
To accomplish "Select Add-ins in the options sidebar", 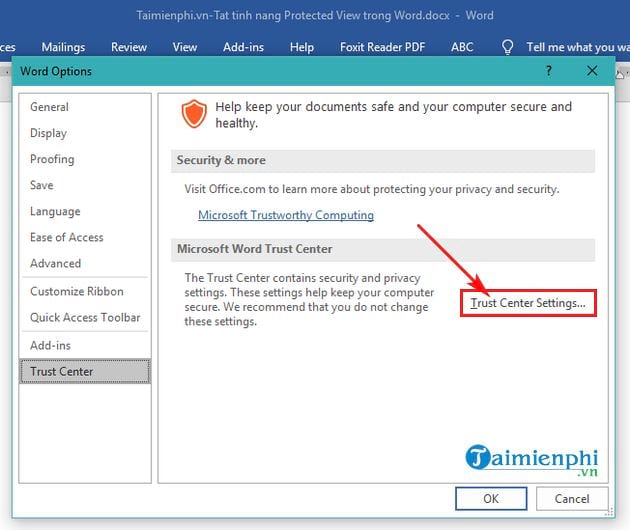I will tap(52, 345).
